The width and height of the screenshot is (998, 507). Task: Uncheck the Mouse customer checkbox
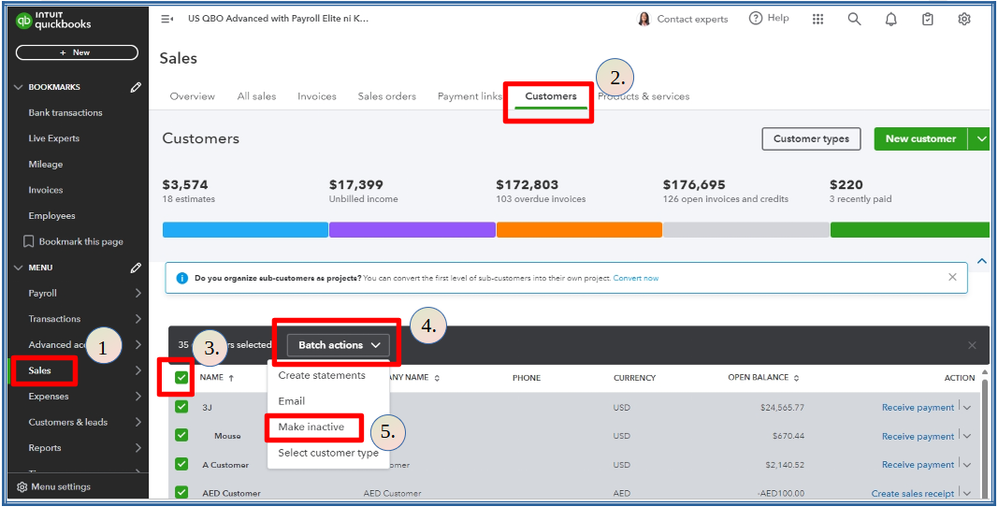(x=182, y=436)
